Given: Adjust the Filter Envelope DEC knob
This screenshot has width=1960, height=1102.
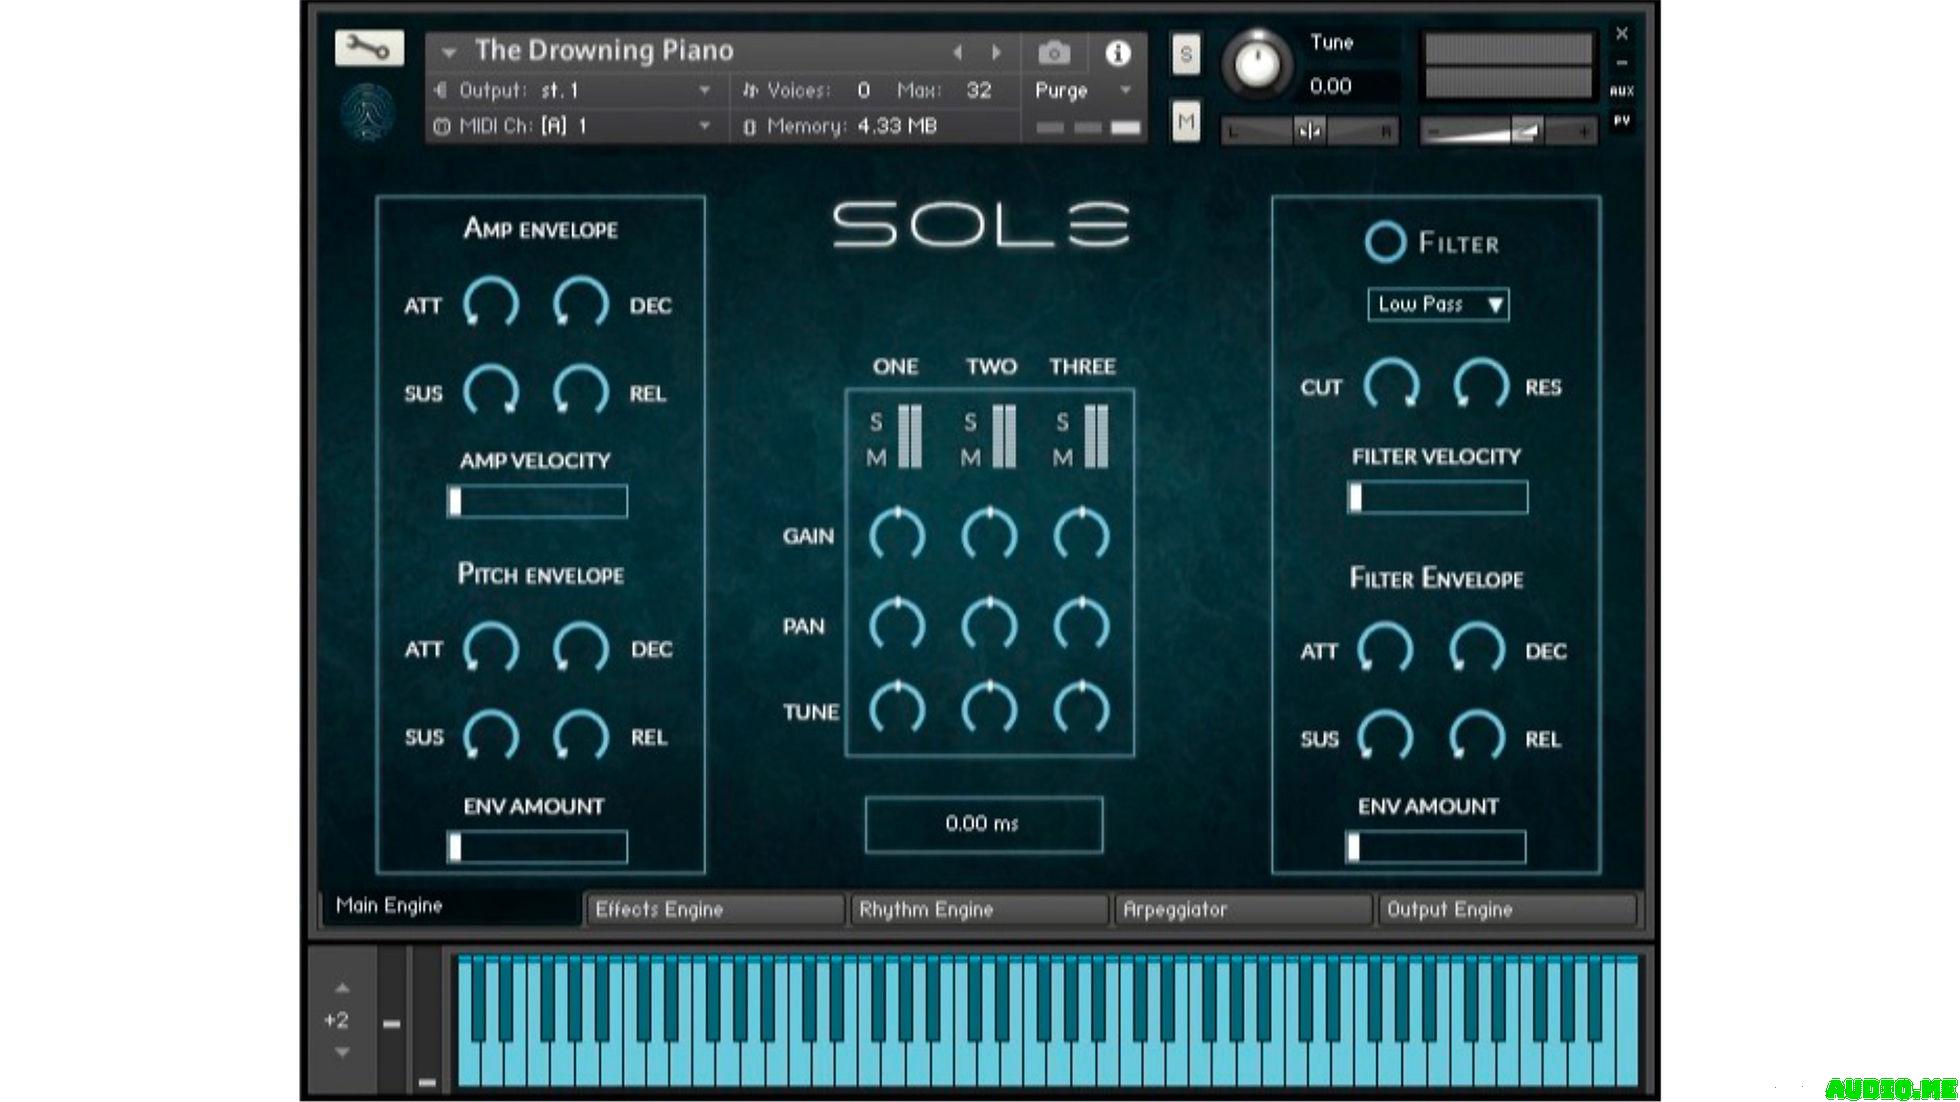Looking at the screenshot, I should pyautogui.click(x=1477, y=648).
